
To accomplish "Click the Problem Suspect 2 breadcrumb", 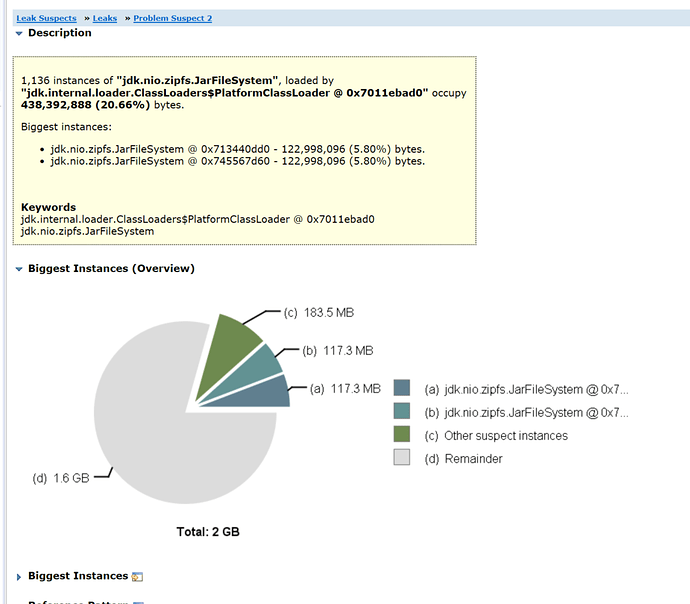I will tap(172, 18).
